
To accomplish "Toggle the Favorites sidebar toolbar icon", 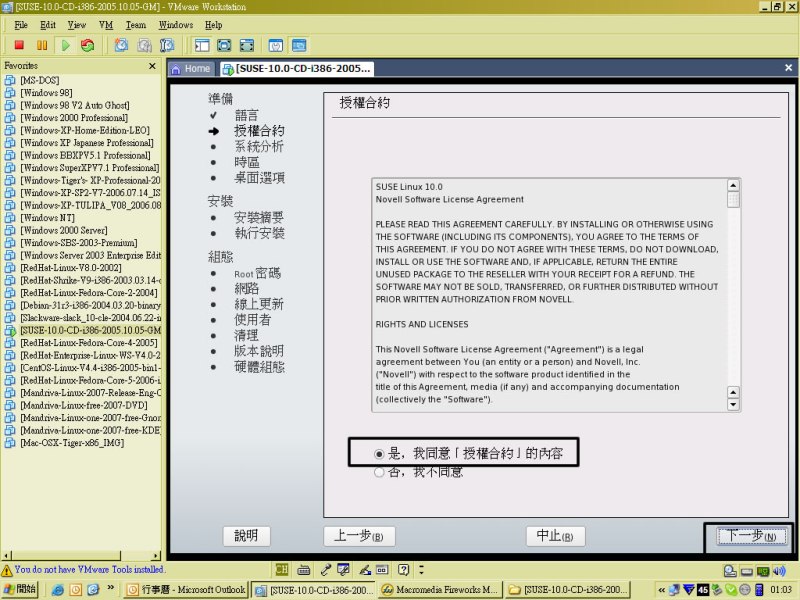I will 202,45.
